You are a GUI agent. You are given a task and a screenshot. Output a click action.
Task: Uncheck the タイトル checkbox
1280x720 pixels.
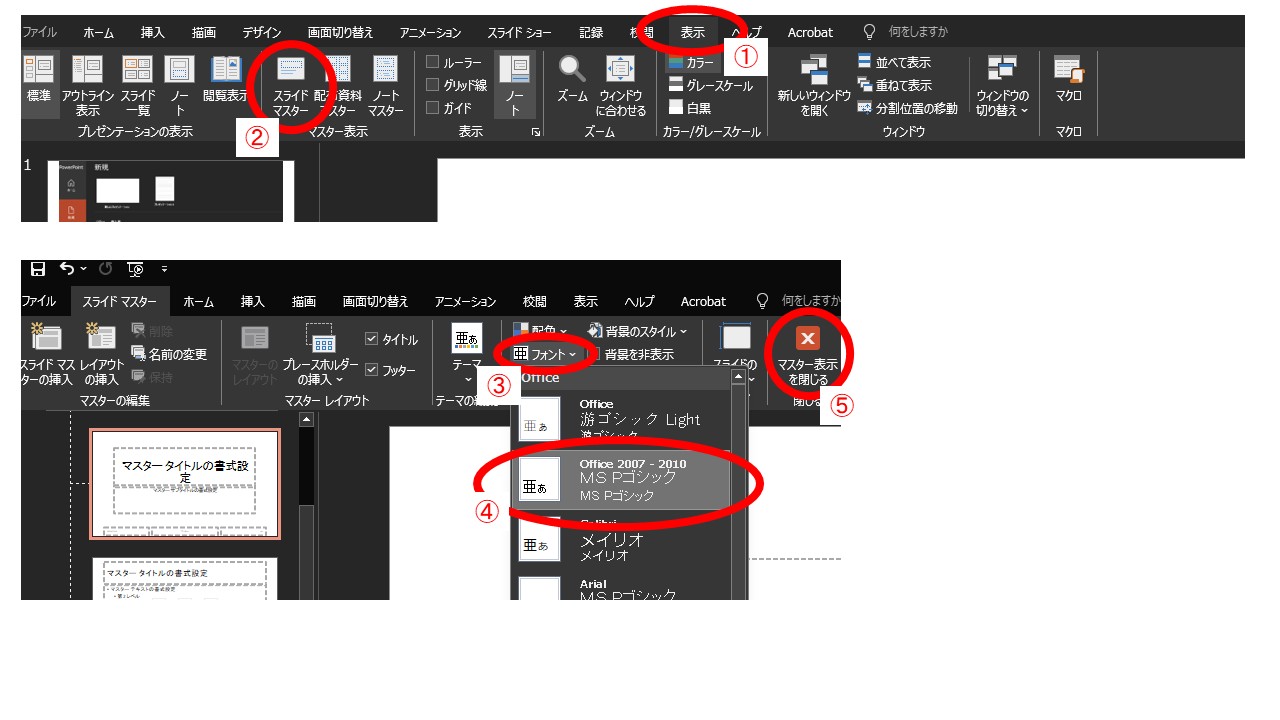[x=372, y=339]
